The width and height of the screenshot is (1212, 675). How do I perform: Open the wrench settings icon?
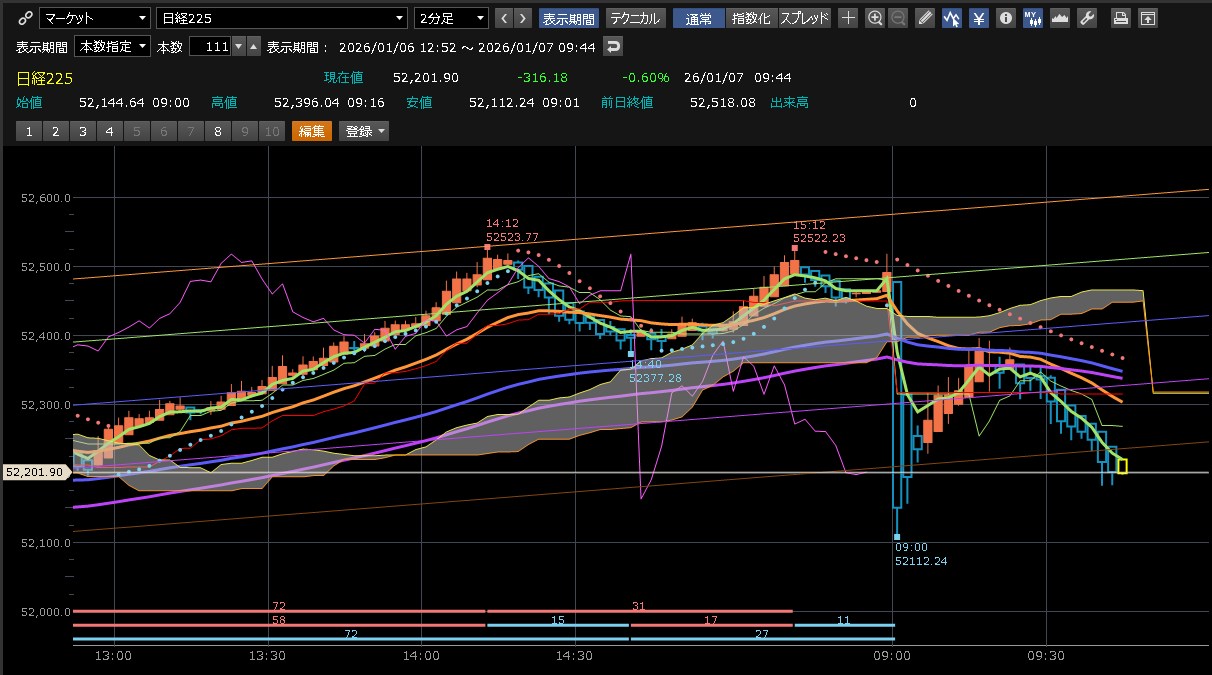click(x=1087, y=18)
